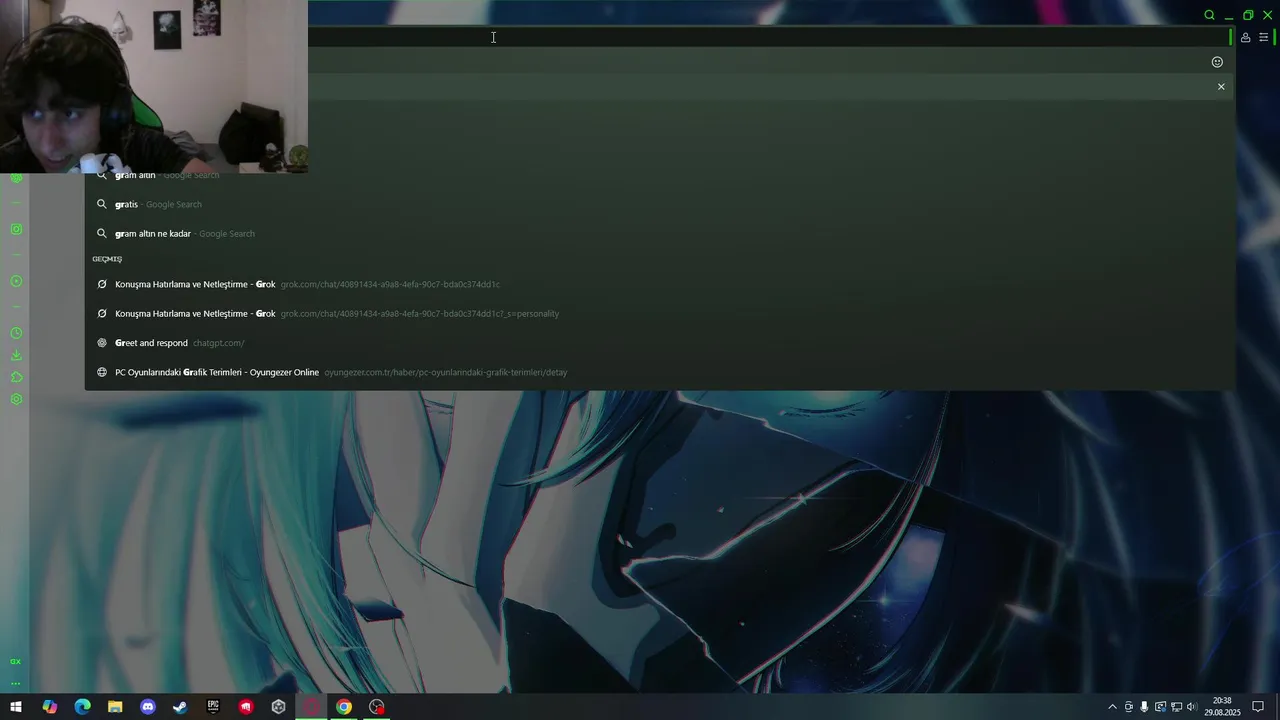This screenshot has height=720, width=1280.
Task: Switch to Google Chrome in taskbar
Action: 344,707
